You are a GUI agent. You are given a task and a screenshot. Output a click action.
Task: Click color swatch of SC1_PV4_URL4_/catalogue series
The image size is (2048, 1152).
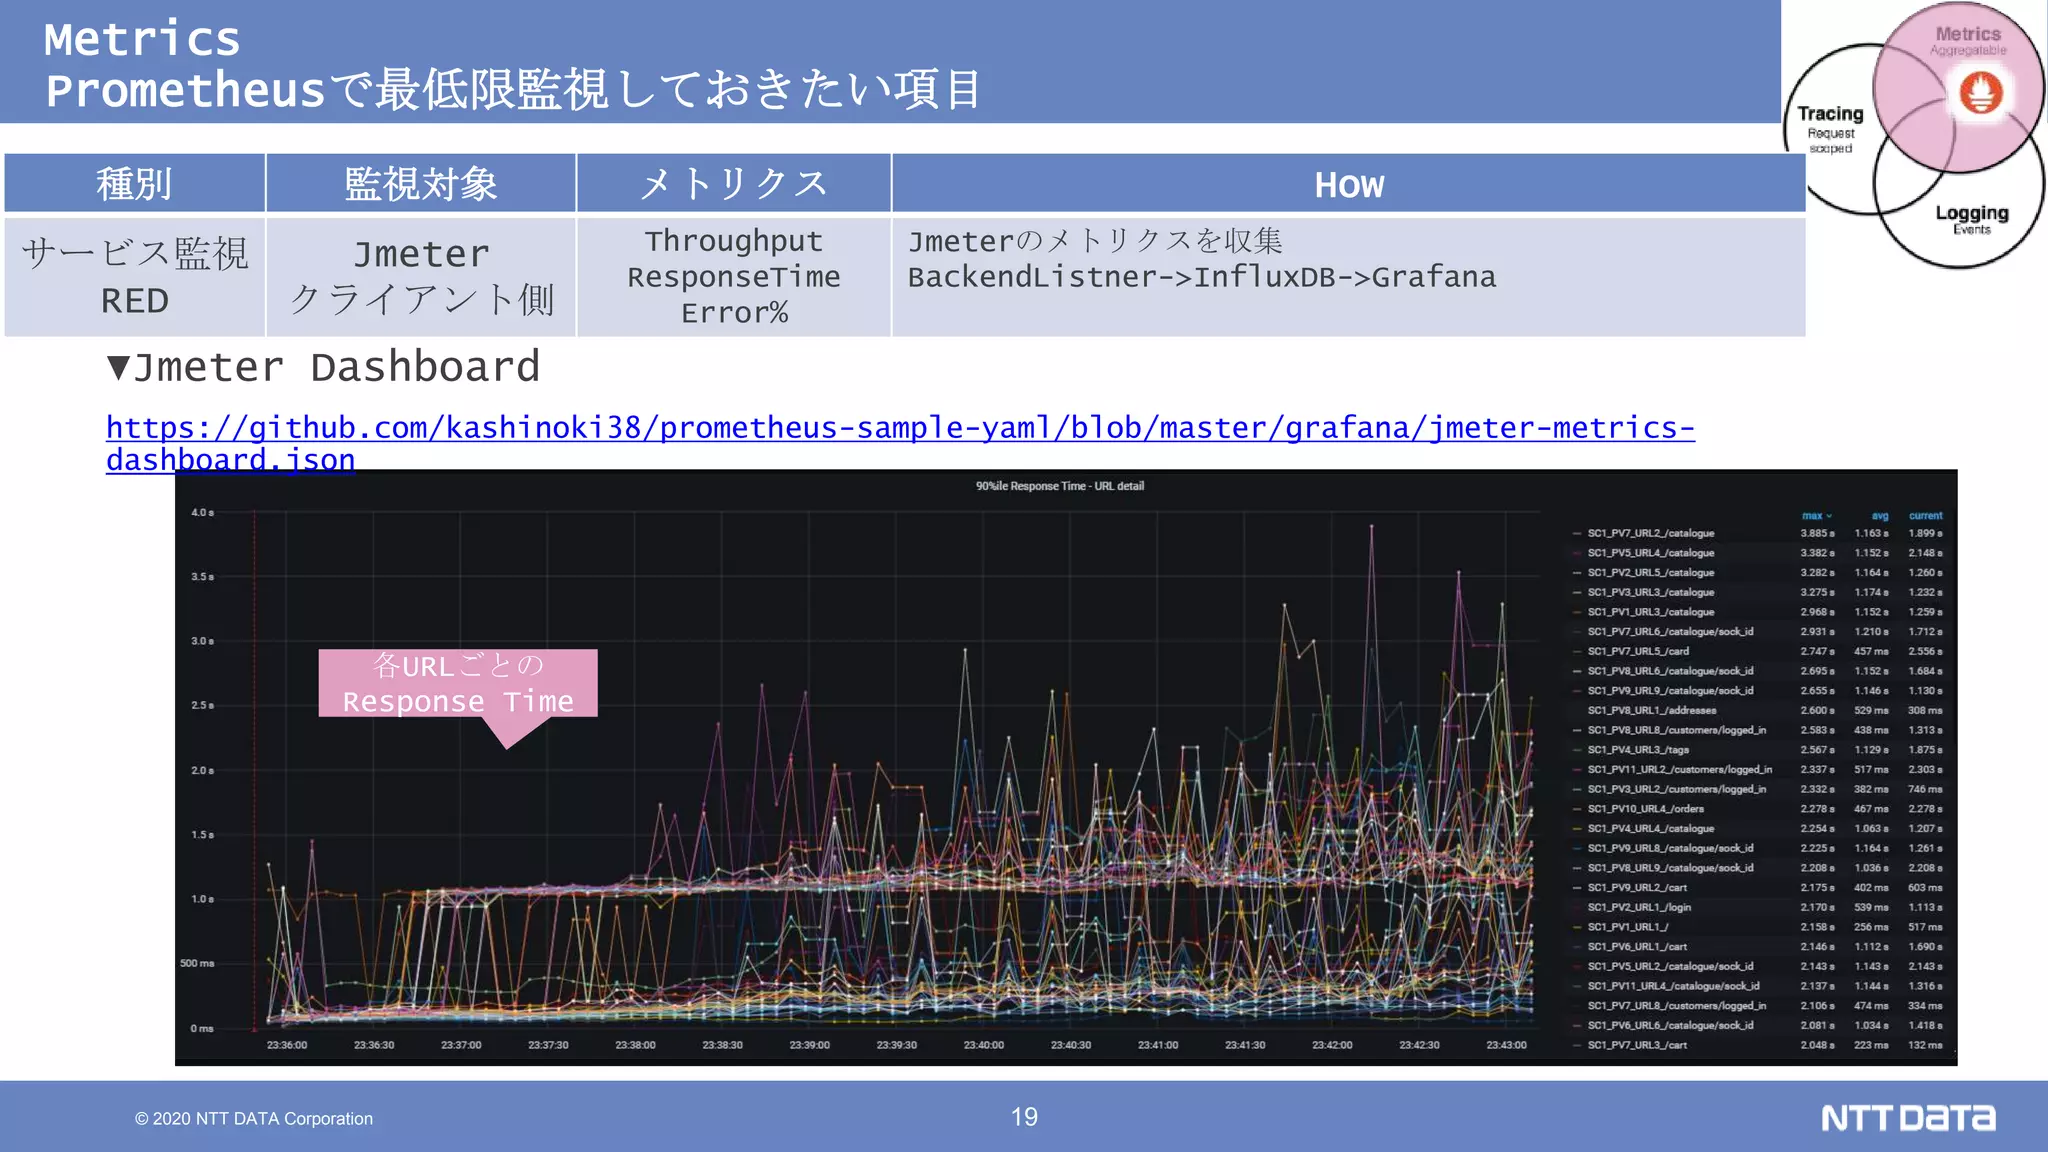(x=1577, y=829)
